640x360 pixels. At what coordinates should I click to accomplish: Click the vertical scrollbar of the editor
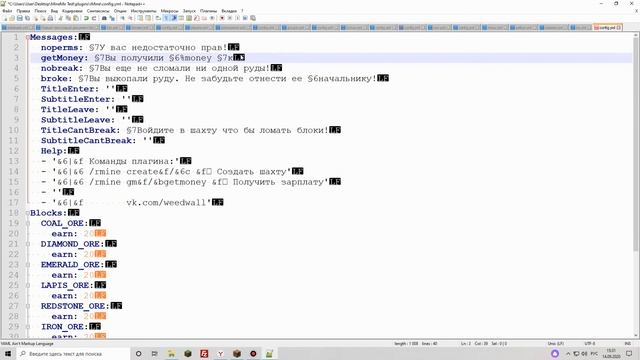[x=636, y=186]
